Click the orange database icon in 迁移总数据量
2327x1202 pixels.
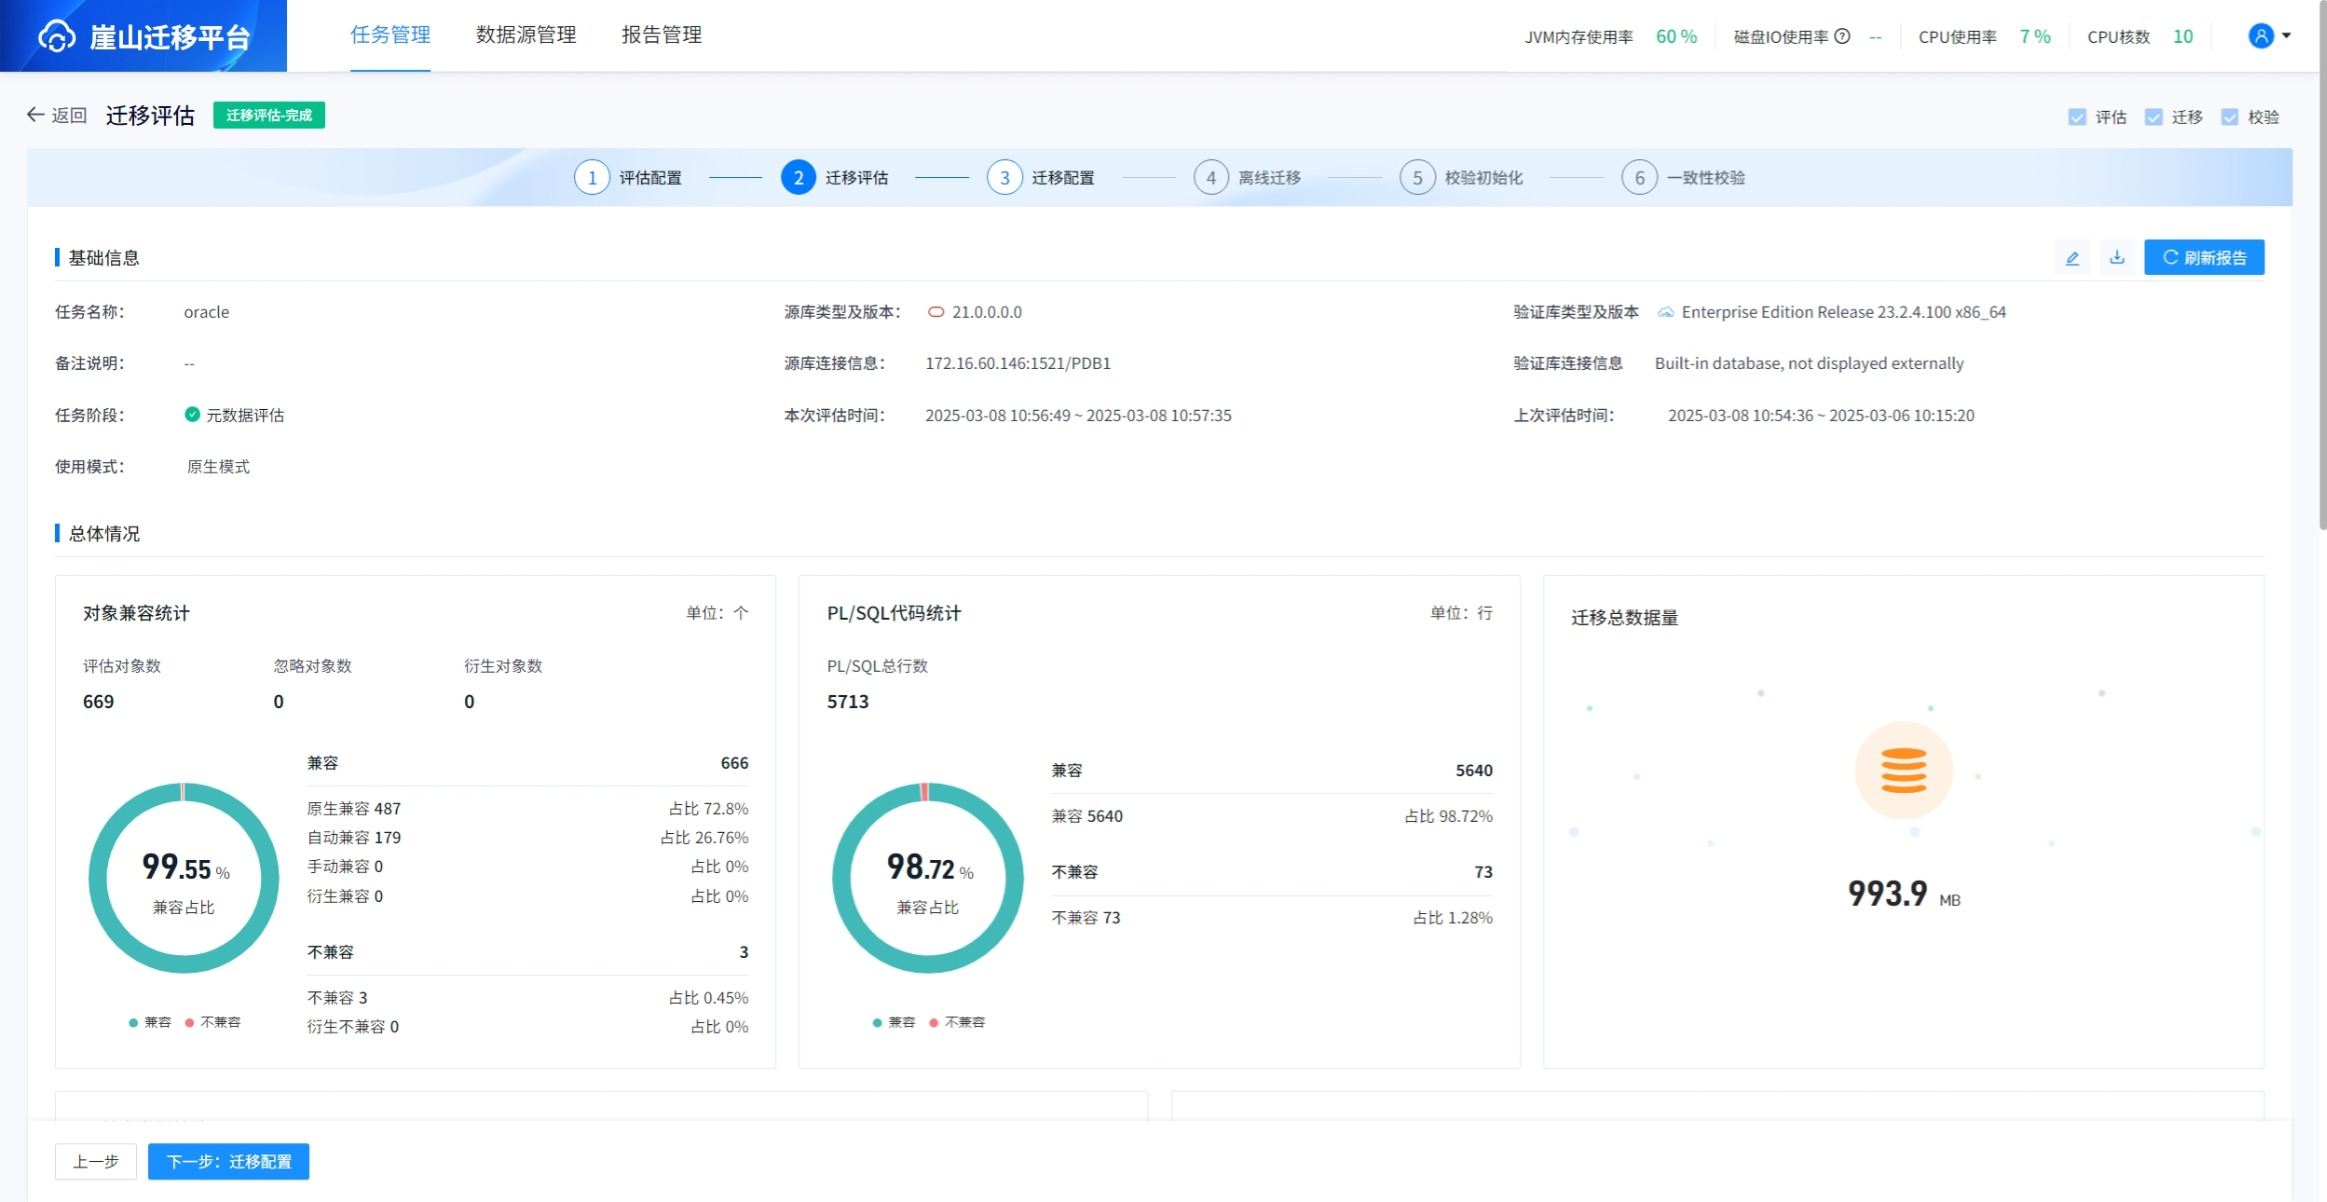pos(1903,771)
